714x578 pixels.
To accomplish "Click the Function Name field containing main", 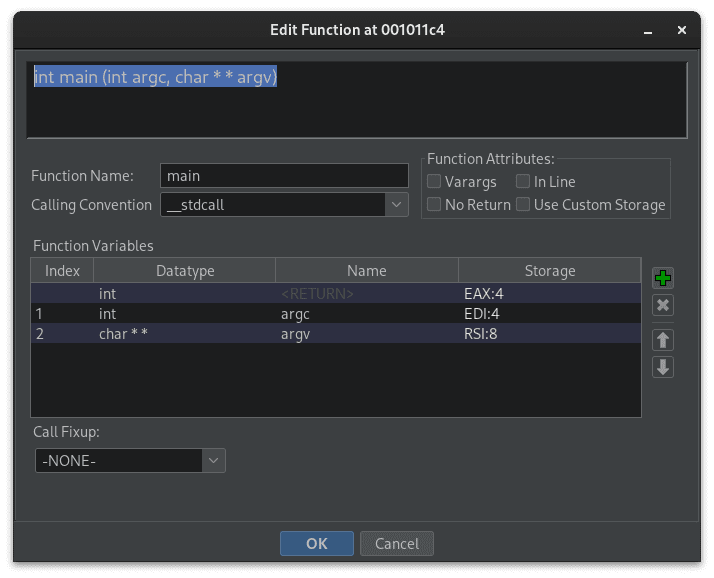I will (284, 176).
